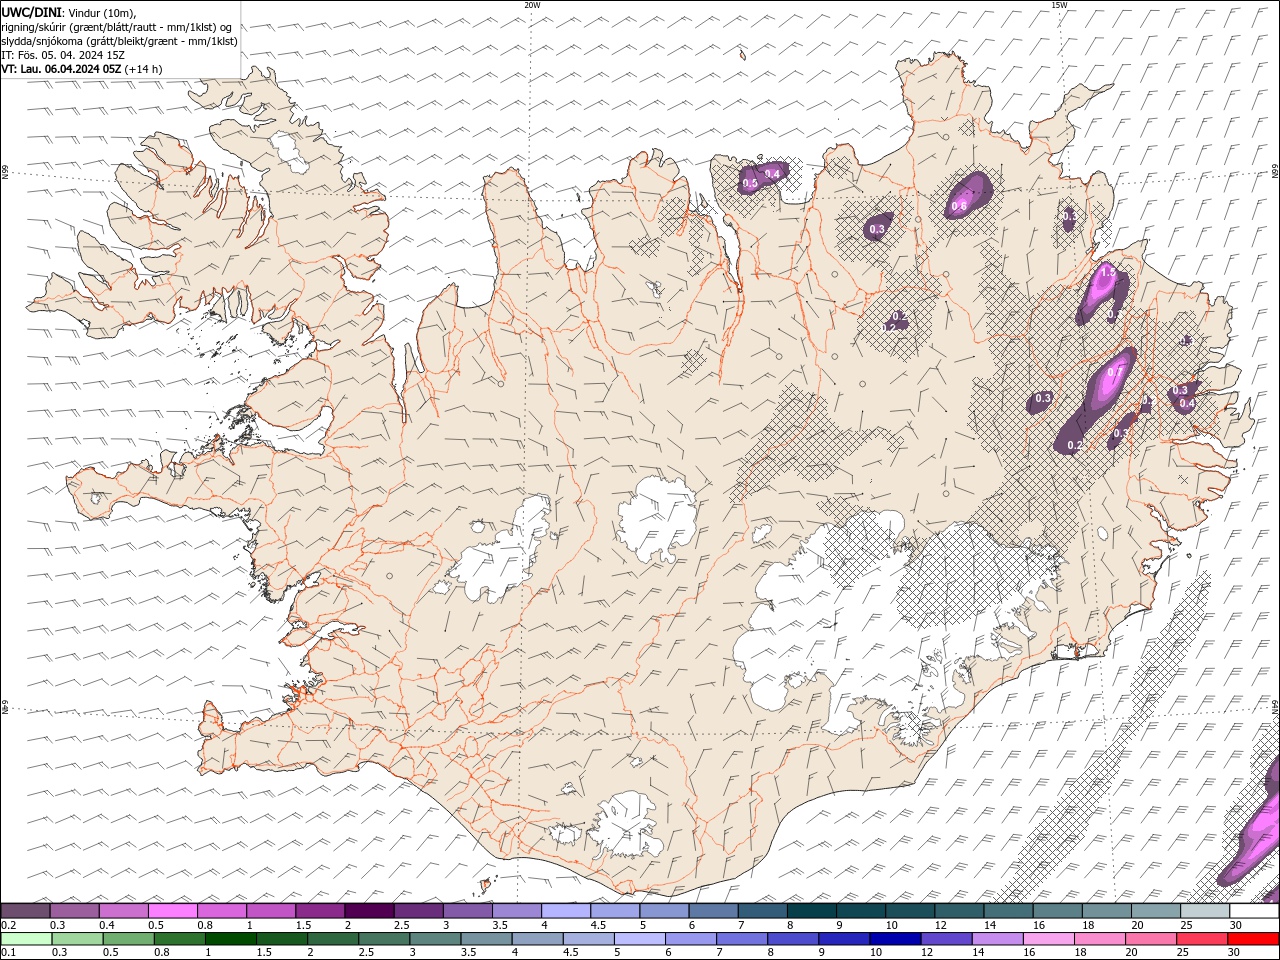The width and height of the screenshot is (1280, 960).
Task: Click the '0.7' precipitation value on map
Action: click(x=1115, y=372)
